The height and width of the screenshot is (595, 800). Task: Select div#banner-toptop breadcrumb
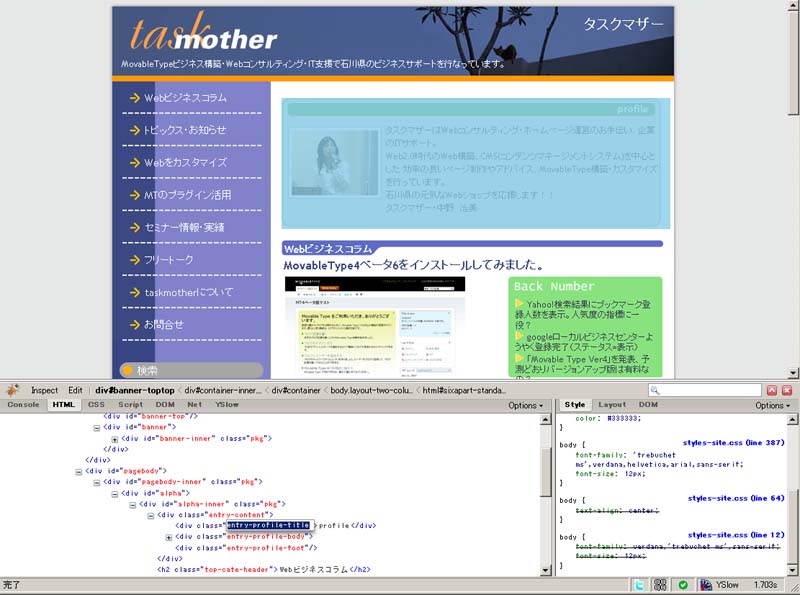coord(135,390)
